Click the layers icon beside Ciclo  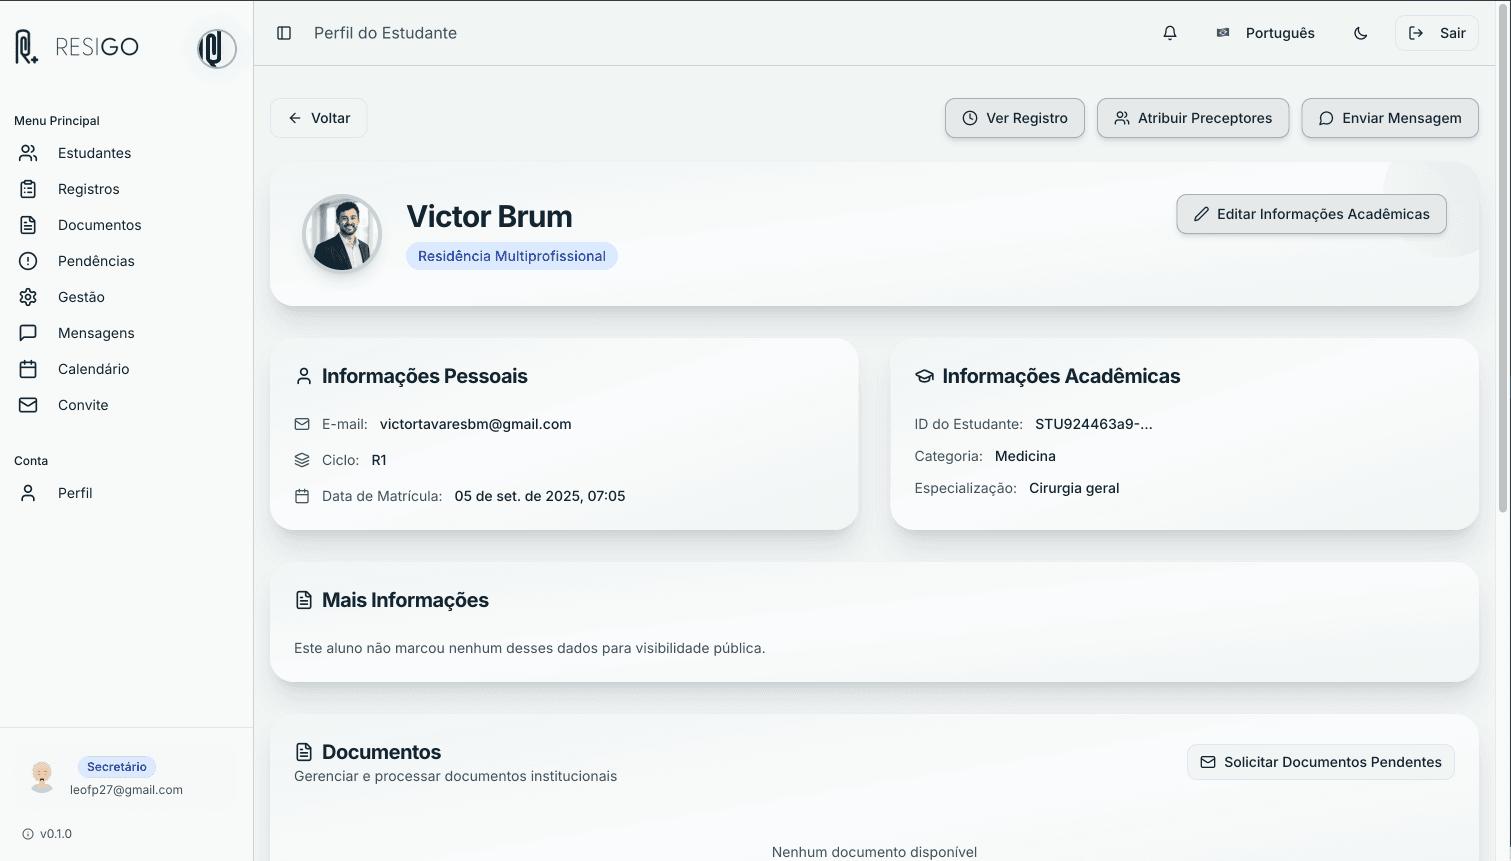point(302,460)
